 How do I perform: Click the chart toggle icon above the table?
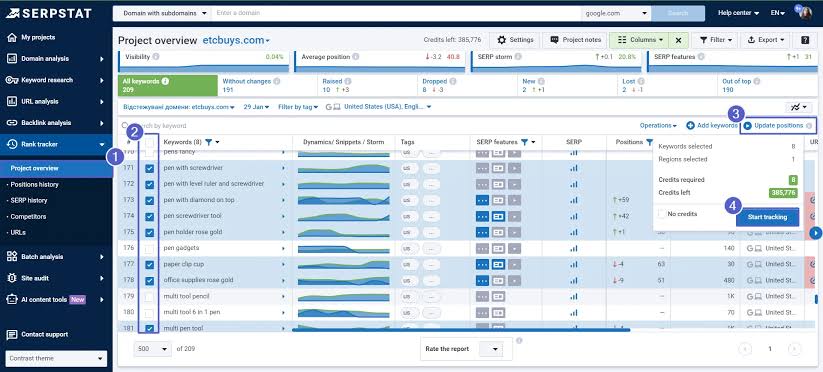click(798, 107)
